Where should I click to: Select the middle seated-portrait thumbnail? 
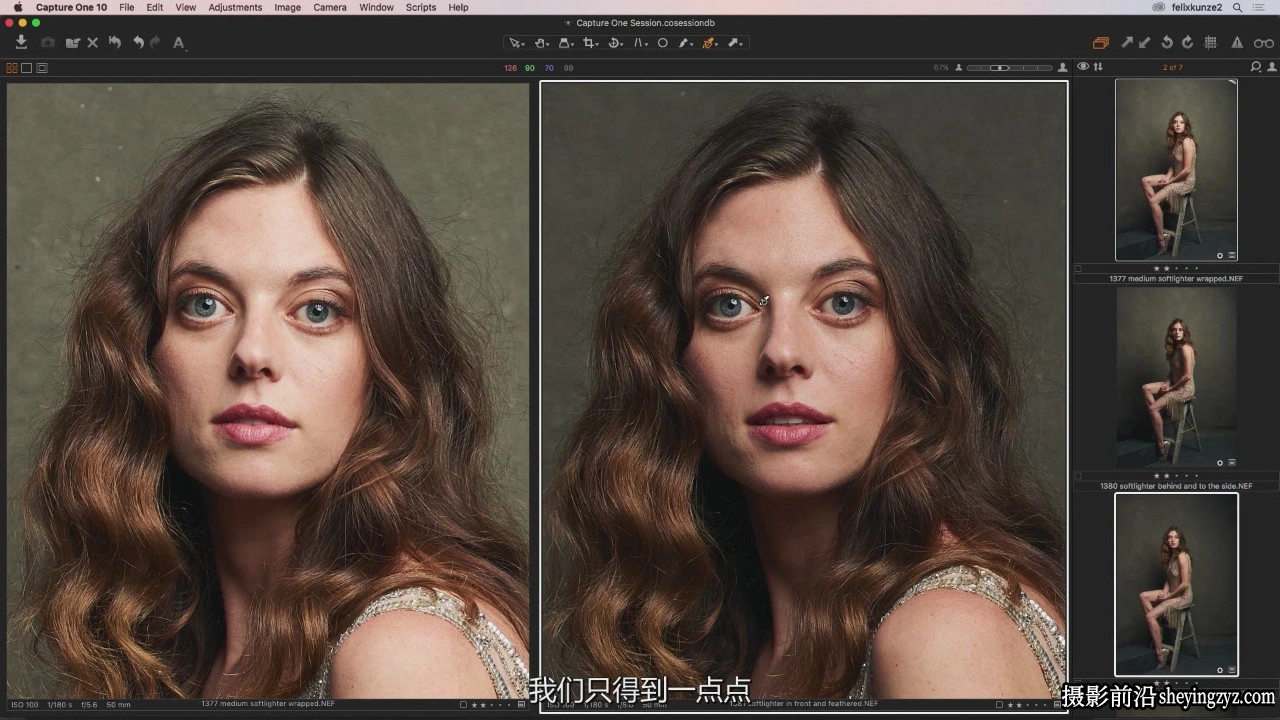pyautogui.click(x=1176, y=378)
